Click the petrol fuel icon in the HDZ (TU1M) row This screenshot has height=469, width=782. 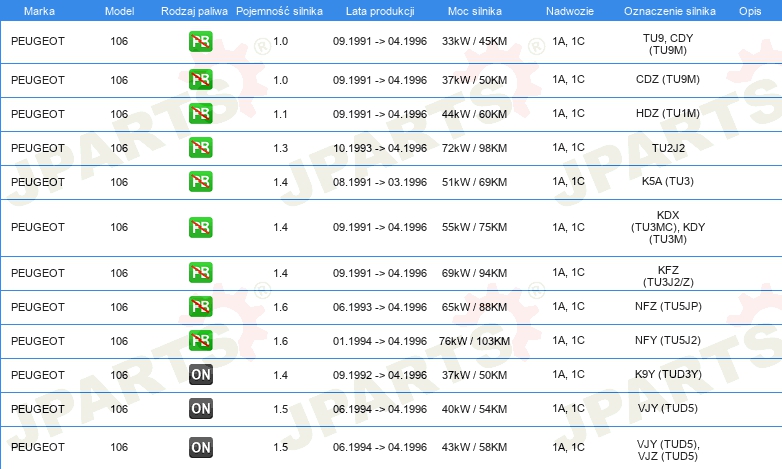click(200, 114)
